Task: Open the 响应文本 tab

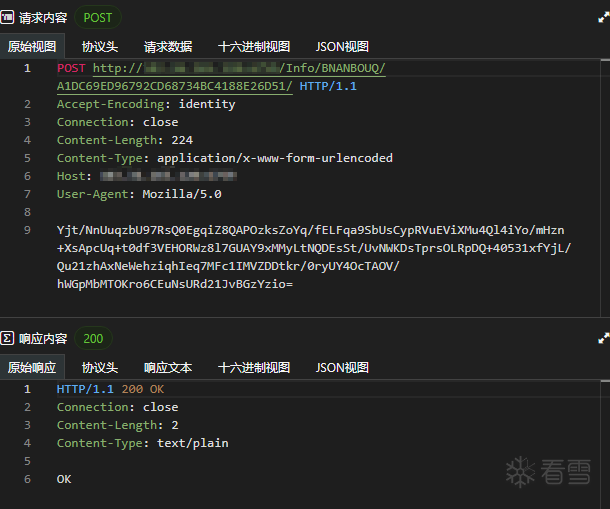Action: pos(168,367)
